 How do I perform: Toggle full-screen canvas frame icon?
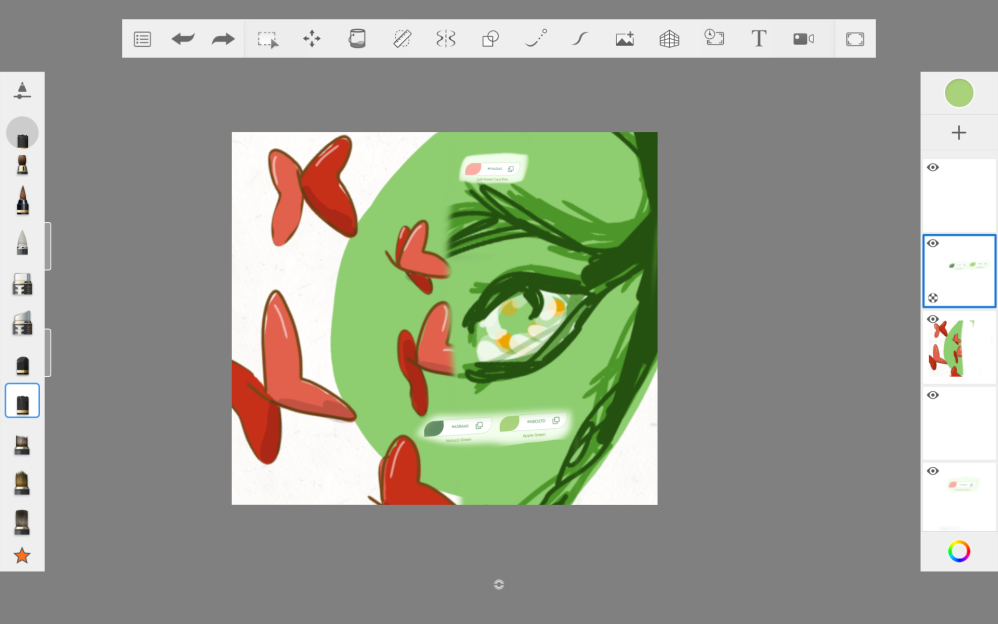pyautogui.click(x=855, y=39)
